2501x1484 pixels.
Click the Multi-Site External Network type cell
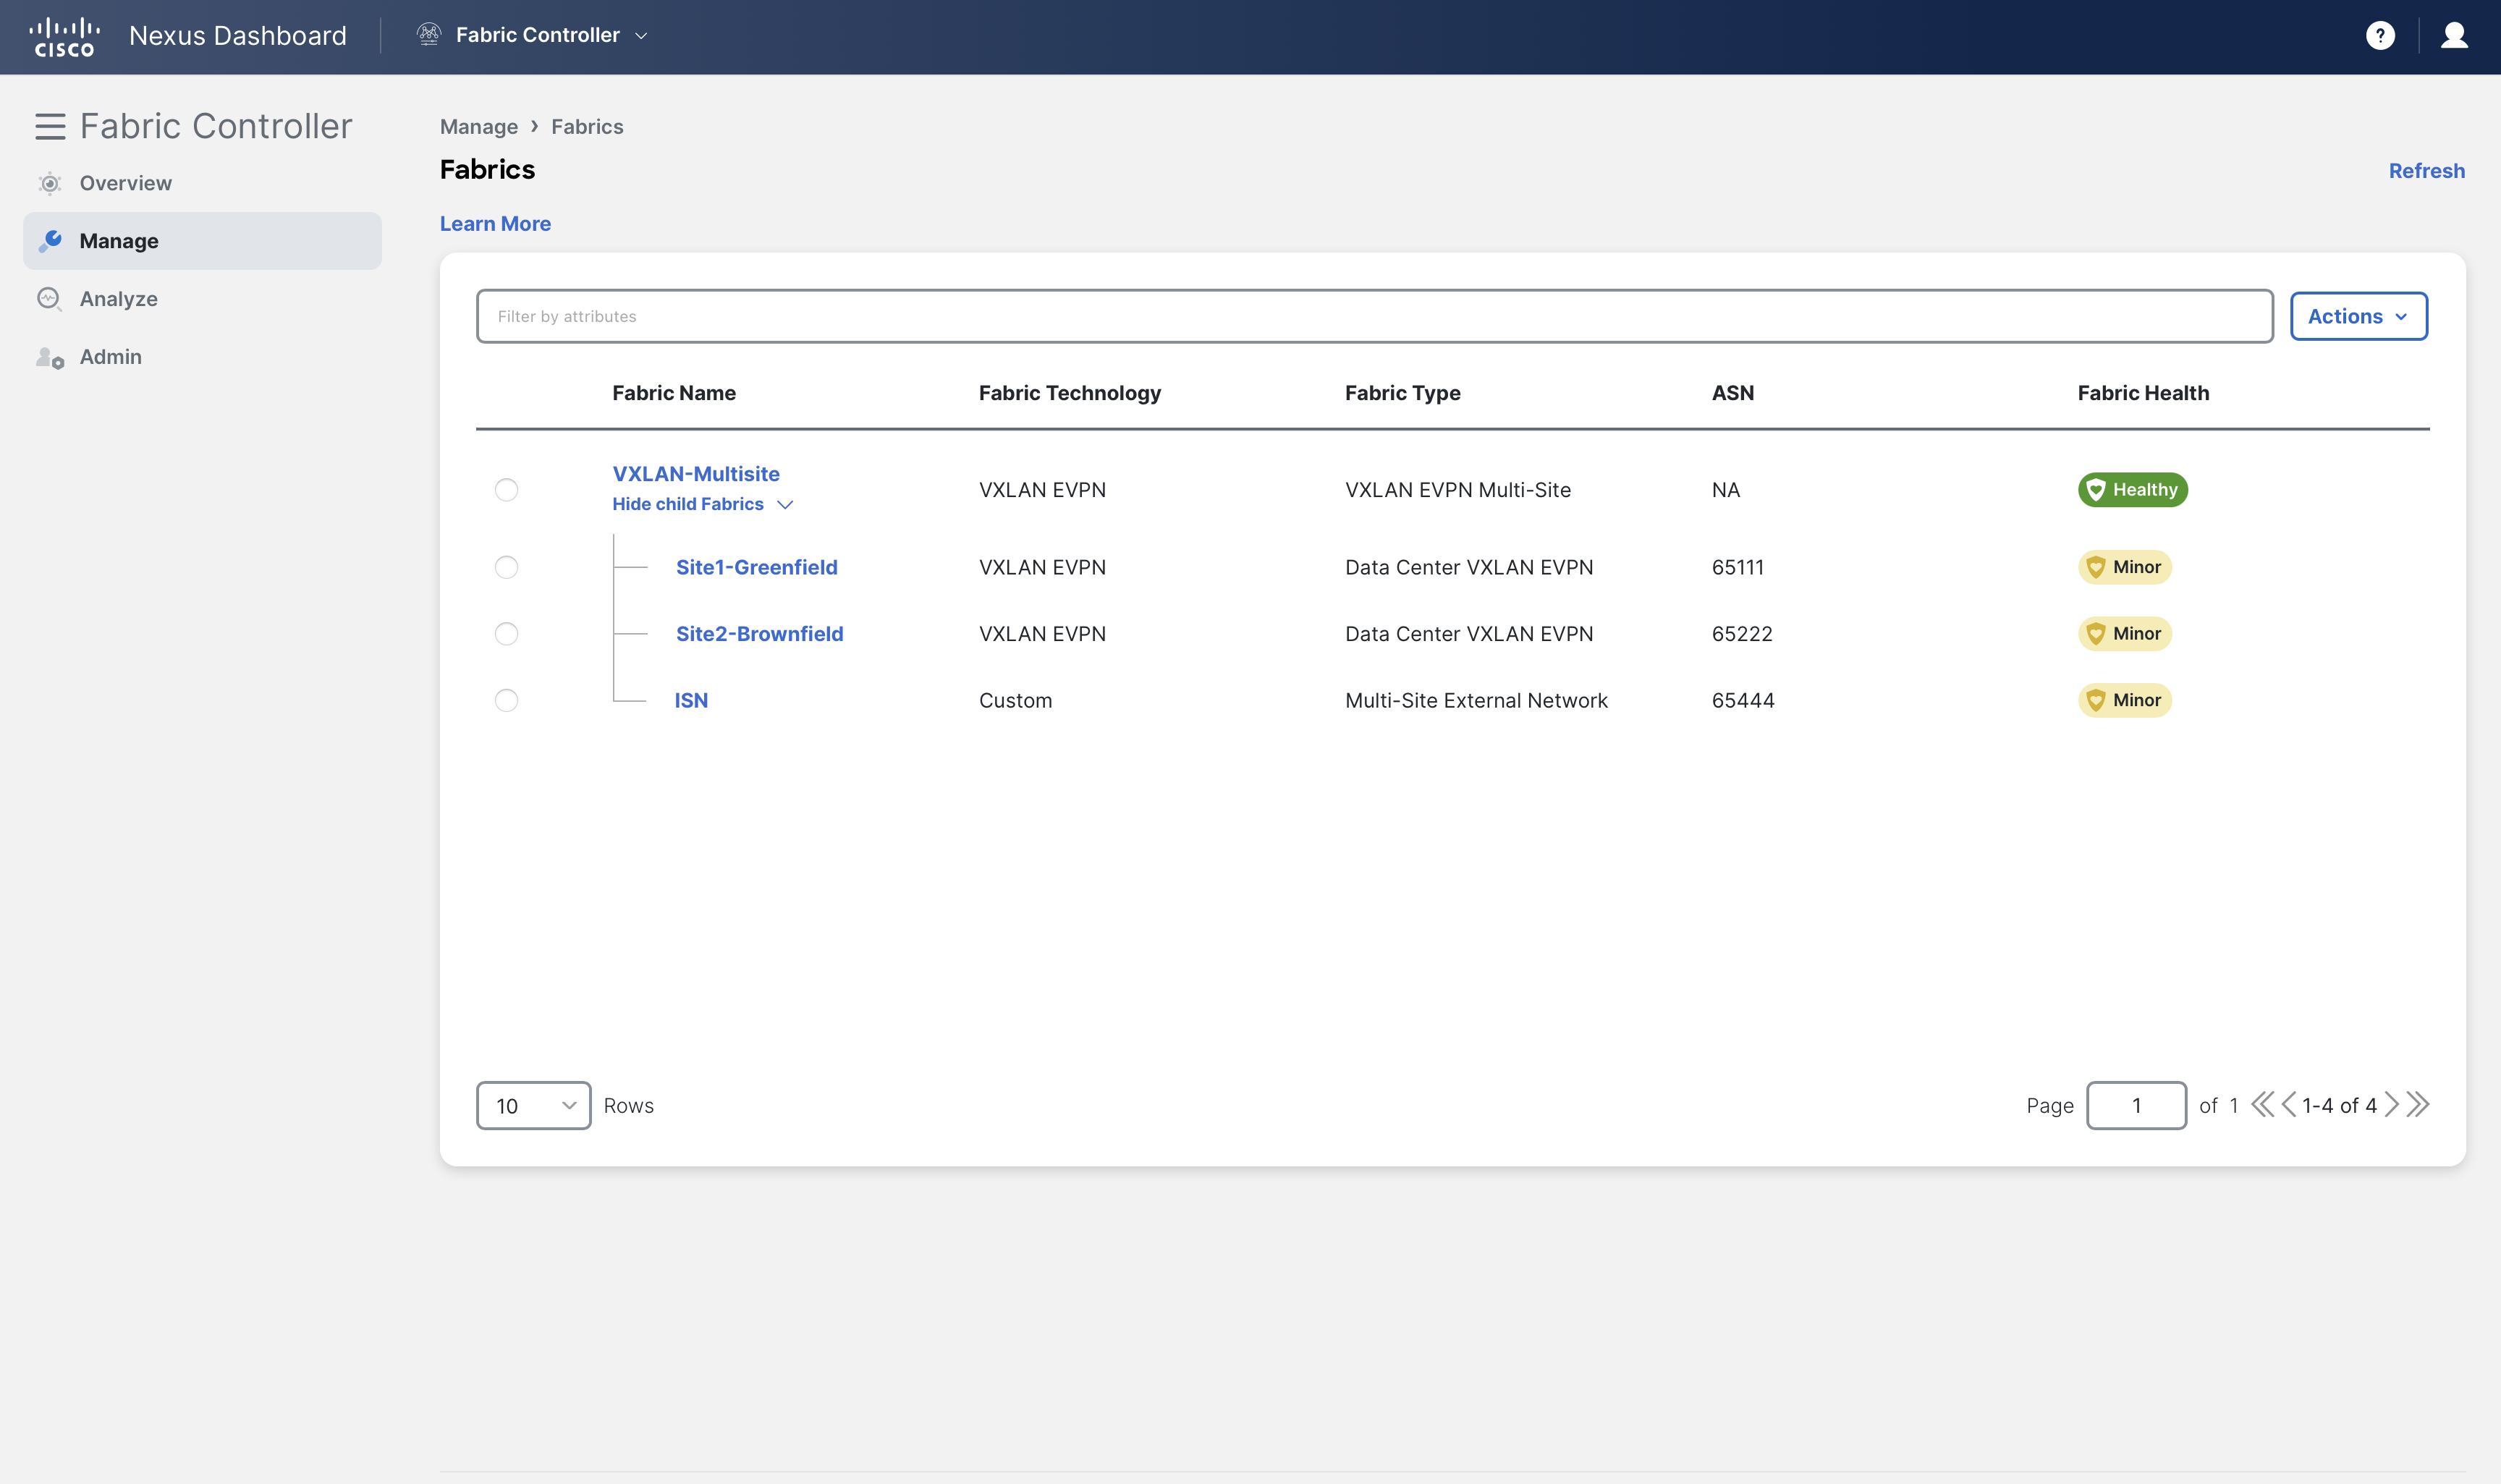pyautogui.click(x=1476, y=700)
